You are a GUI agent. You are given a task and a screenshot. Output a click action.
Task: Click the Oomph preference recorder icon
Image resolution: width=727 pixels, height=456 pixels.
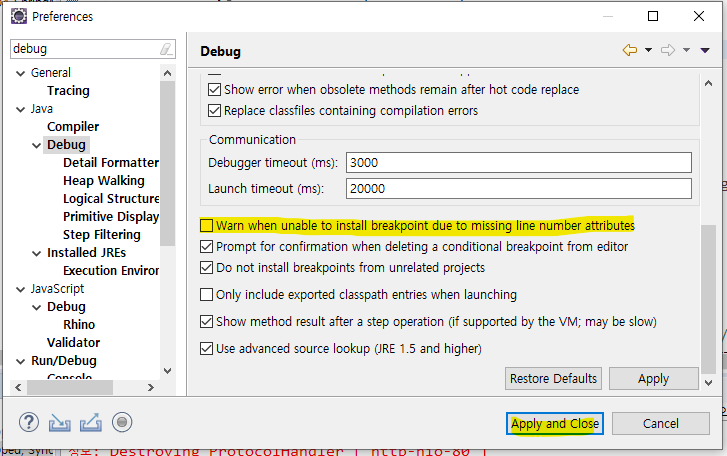(122, 422)
